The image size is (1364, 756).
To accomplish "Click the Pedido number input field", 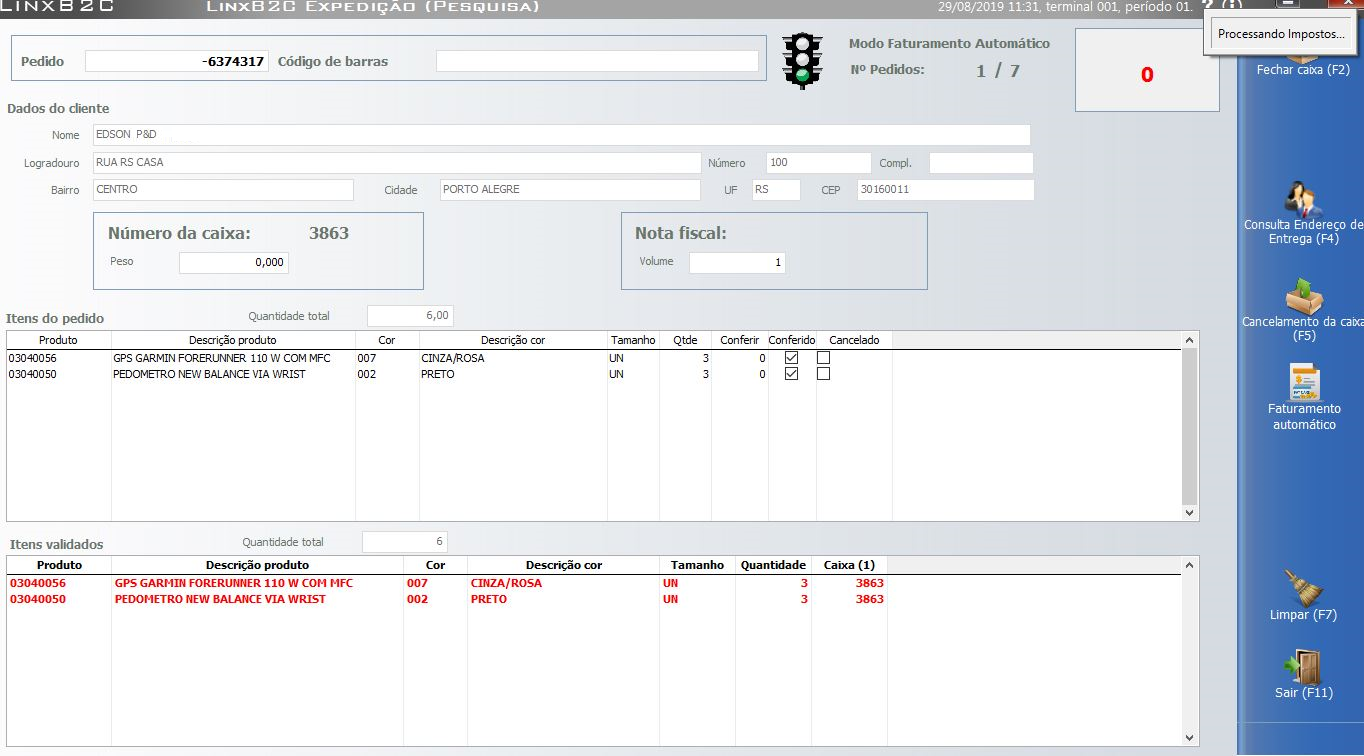I will click(x=177, y=61).
